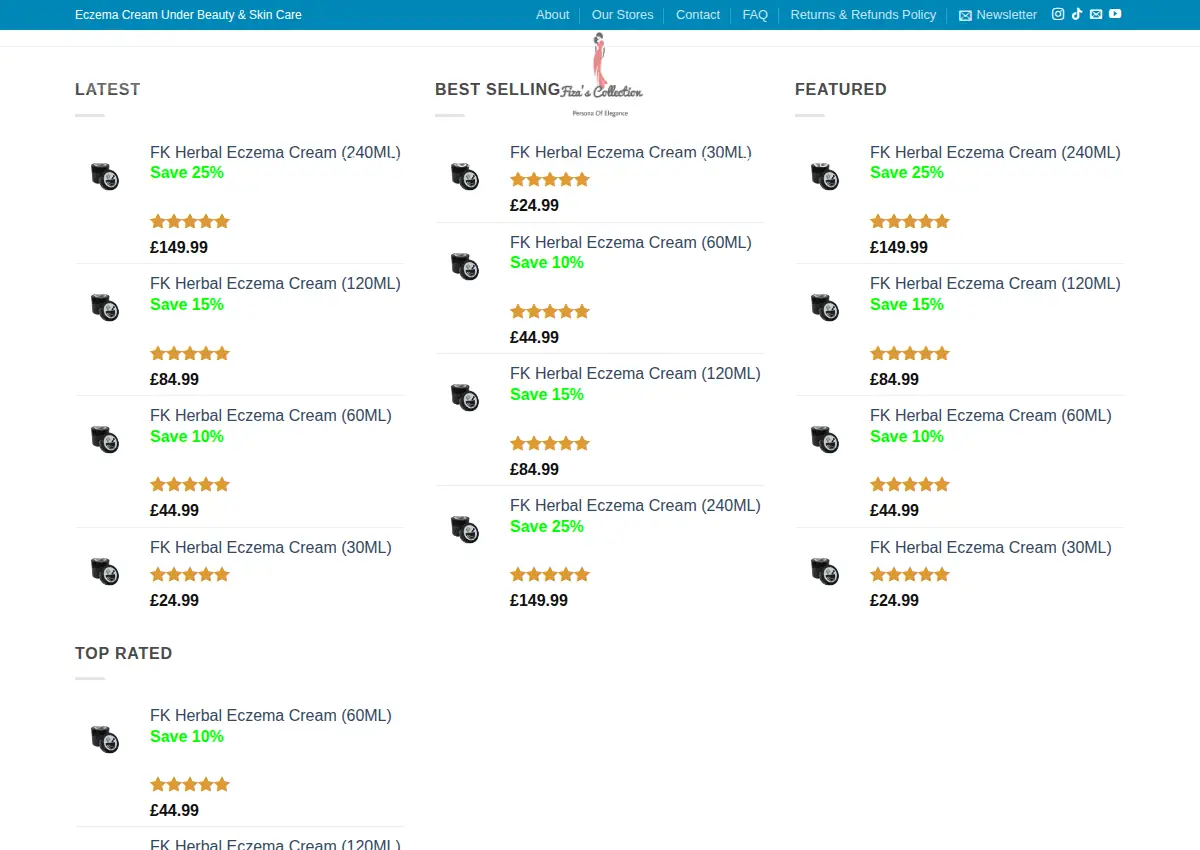Click the Featured 120ML product thumbnail
This screenshot has height=850, width=1200.
click(825, 306)
